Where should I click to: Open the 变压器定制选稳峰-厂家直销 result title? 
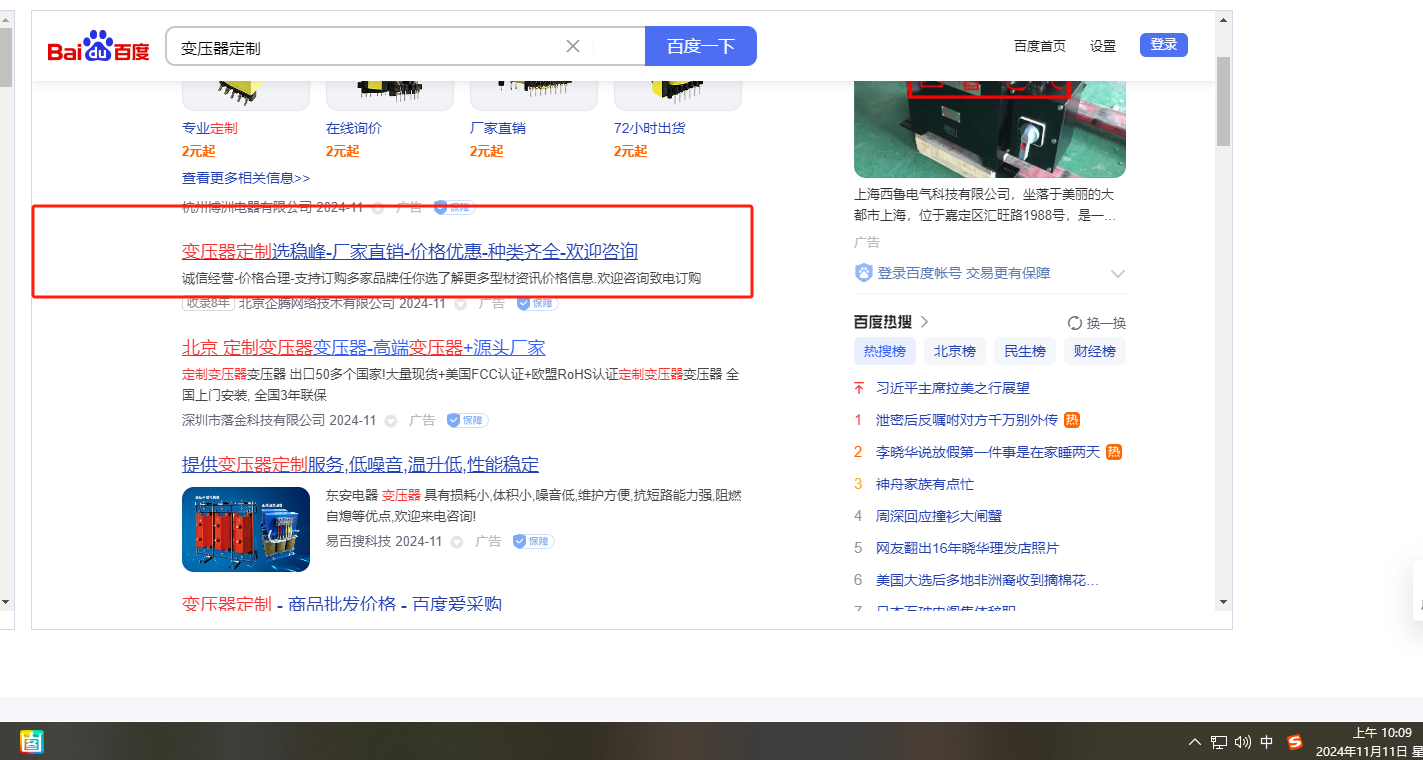tap(410, 251)
